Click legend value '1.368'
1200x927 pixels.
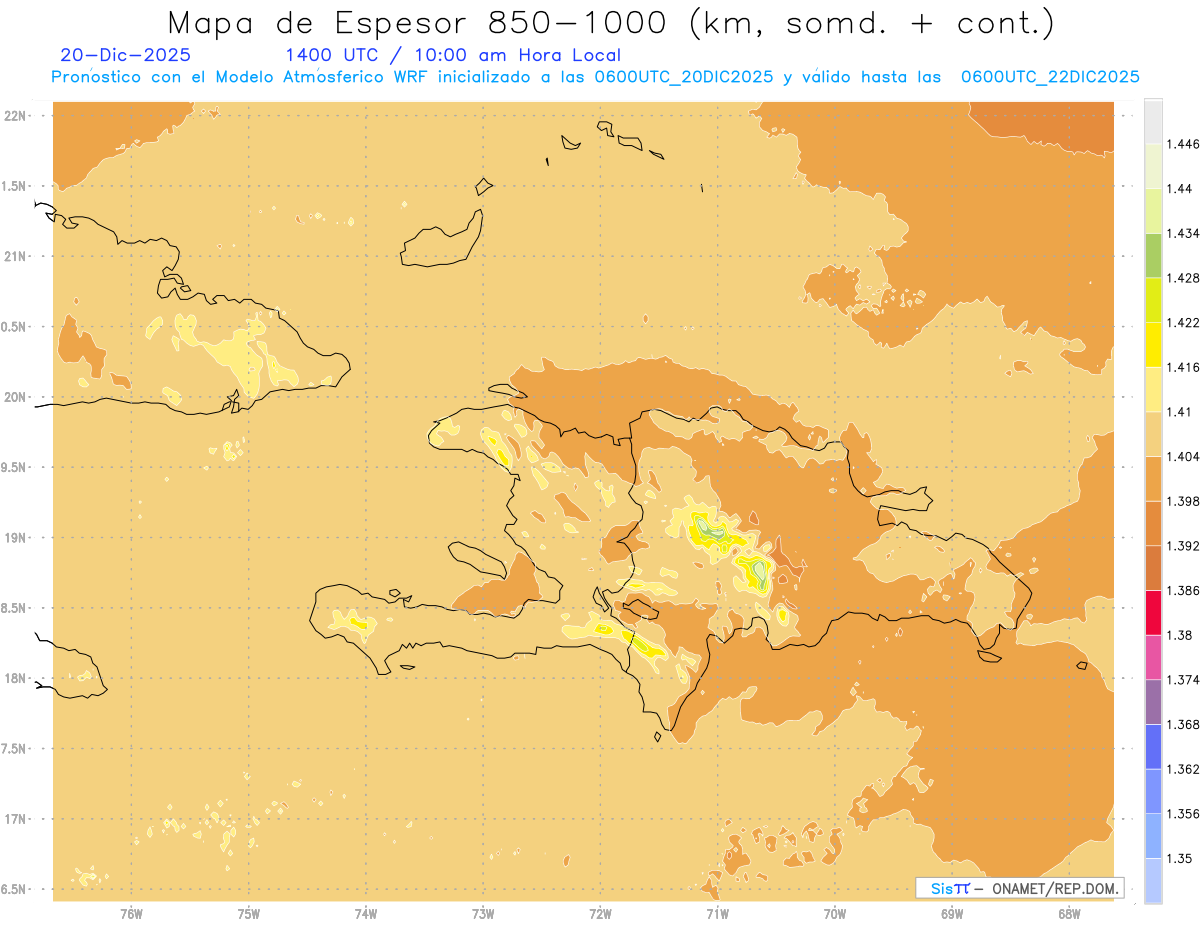pos(1183,725)
